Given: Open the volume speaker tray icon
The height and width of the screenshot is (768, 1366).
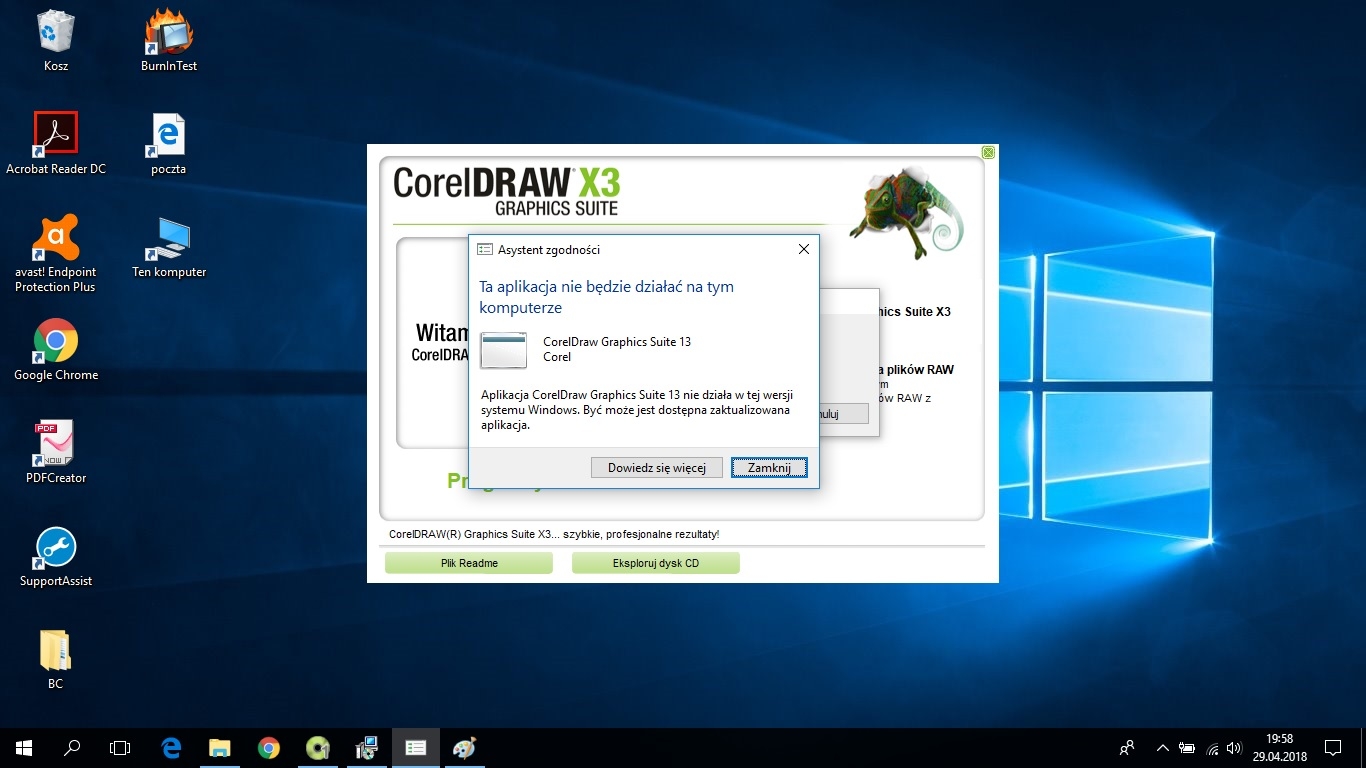Looking at the screenshot, I should 1235,747.
